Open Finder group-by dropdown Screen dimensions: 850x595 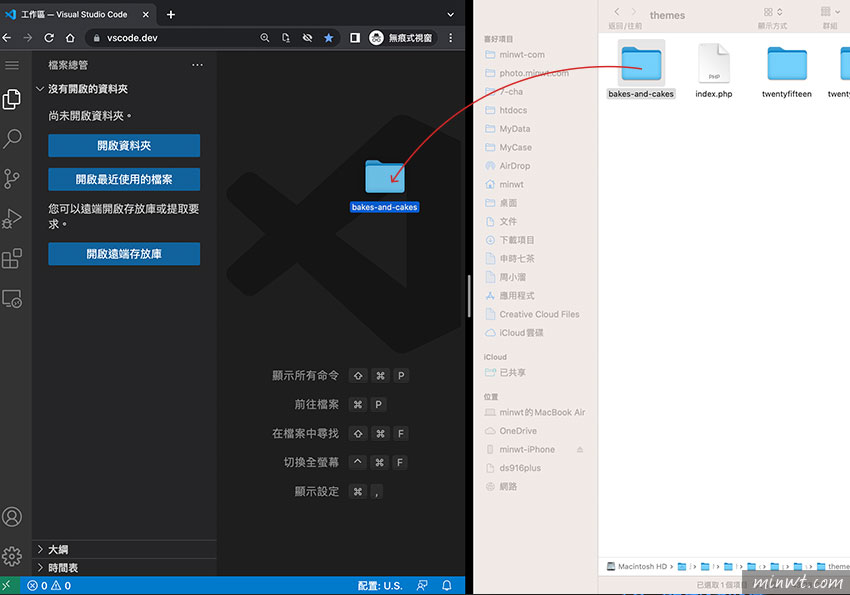(x=830, y=12)
